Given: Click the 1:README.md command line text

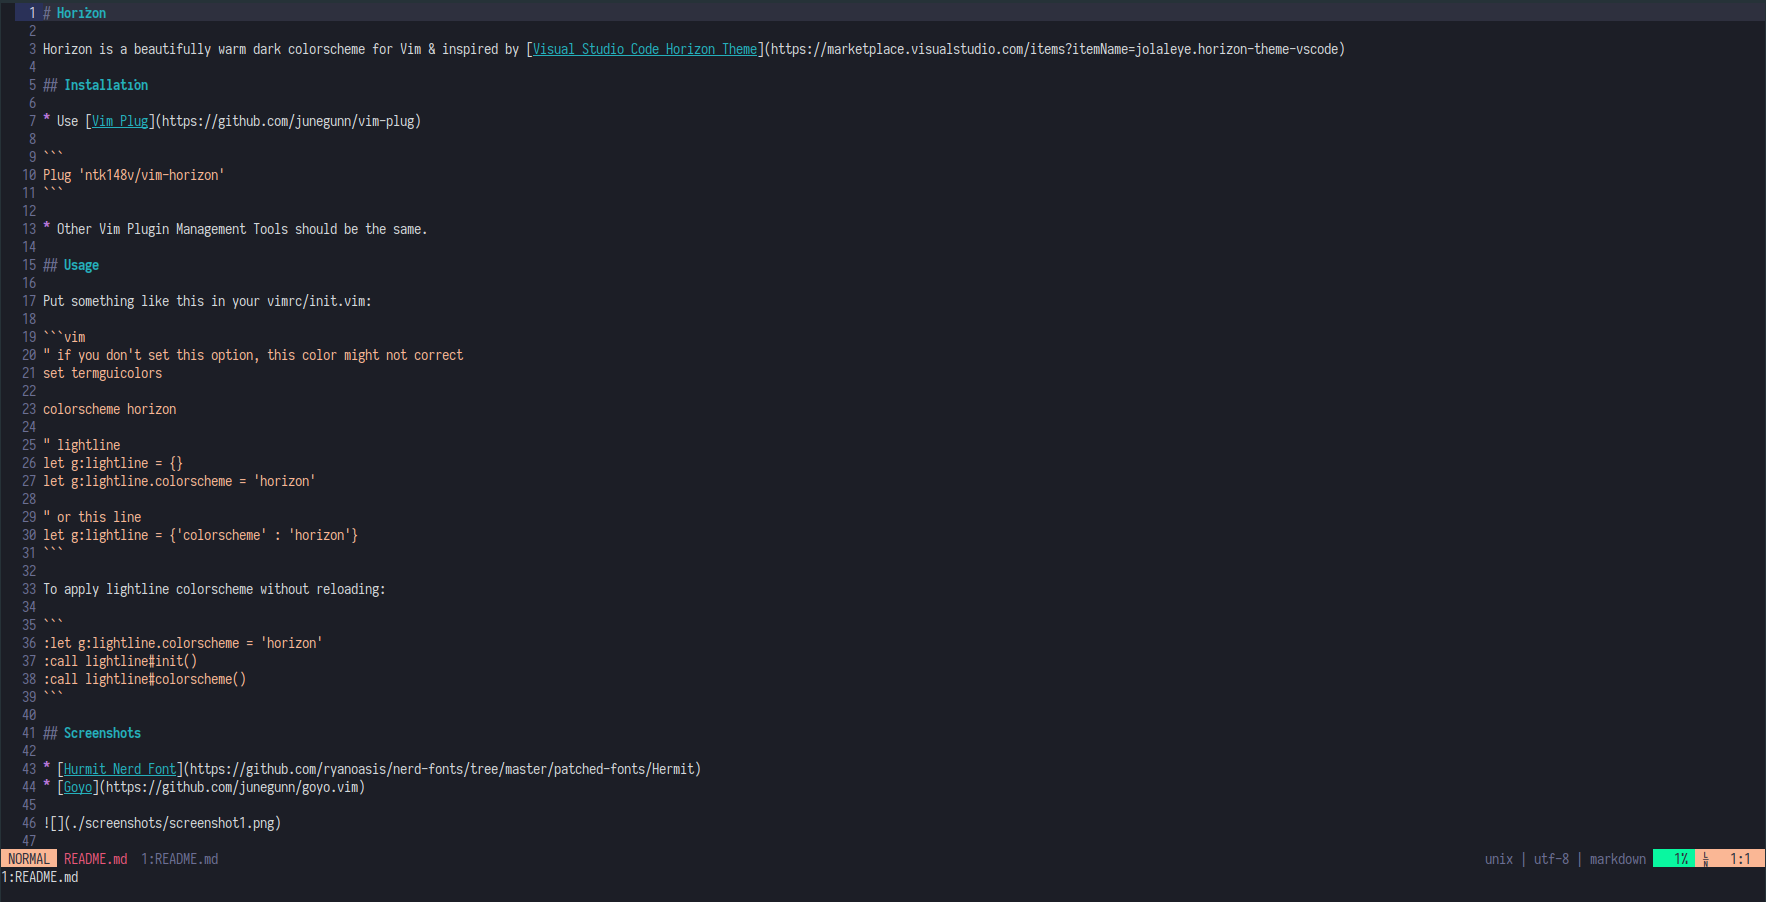Looking at the screenshot, I should (x=40, y=877).
